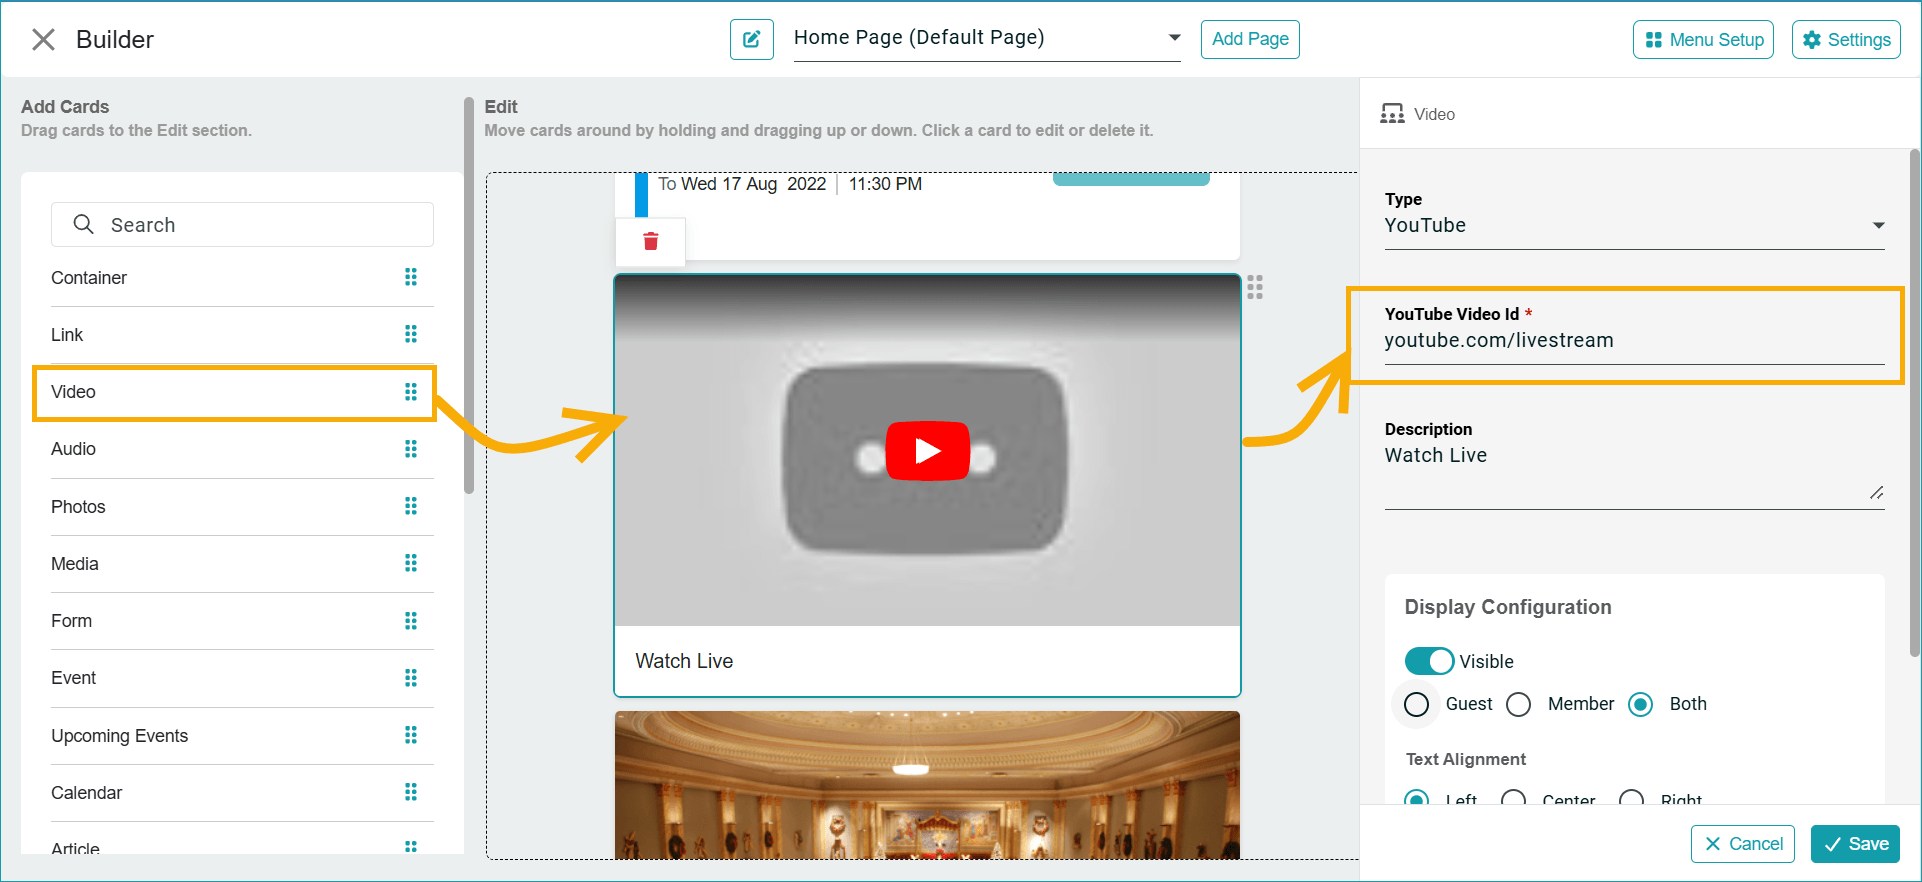This screenshot has height=882, width=1922.
Task: Open the Home Page dropdown
Action: (987, 38)
